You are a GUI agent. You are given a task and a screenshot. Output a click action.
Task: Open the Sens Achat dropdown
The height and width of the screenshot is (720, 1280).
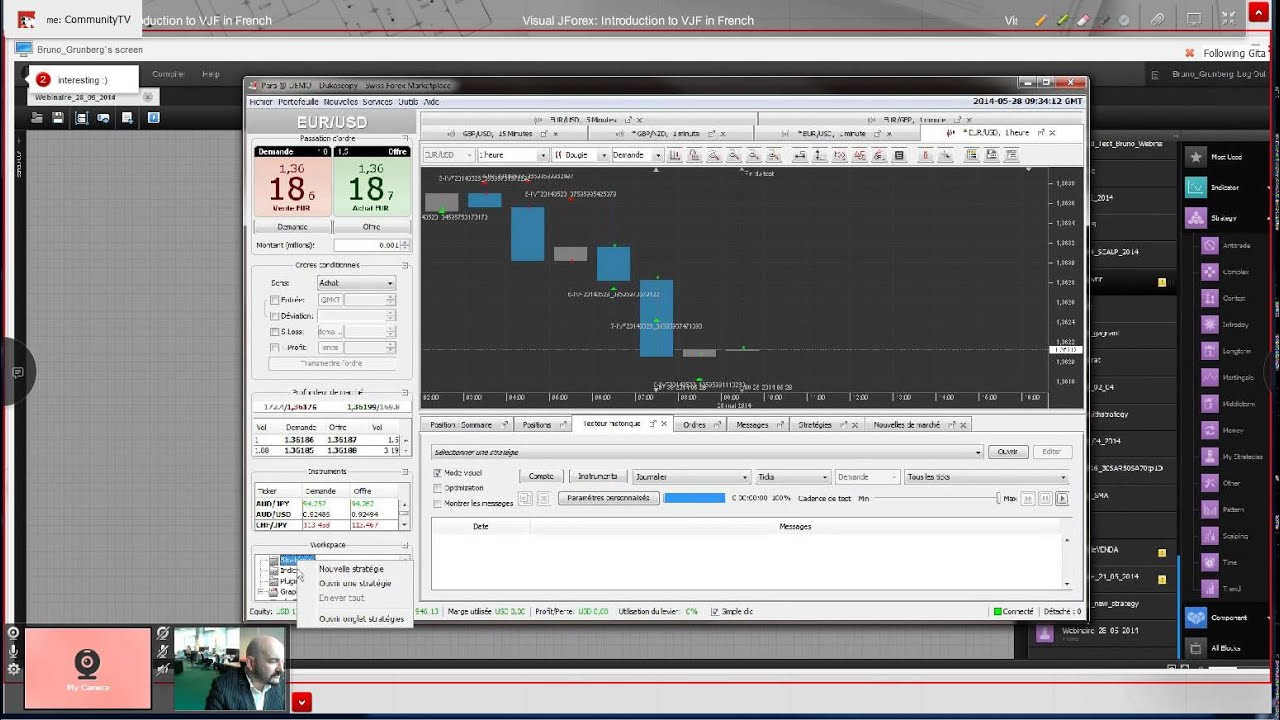coord(356,283)
